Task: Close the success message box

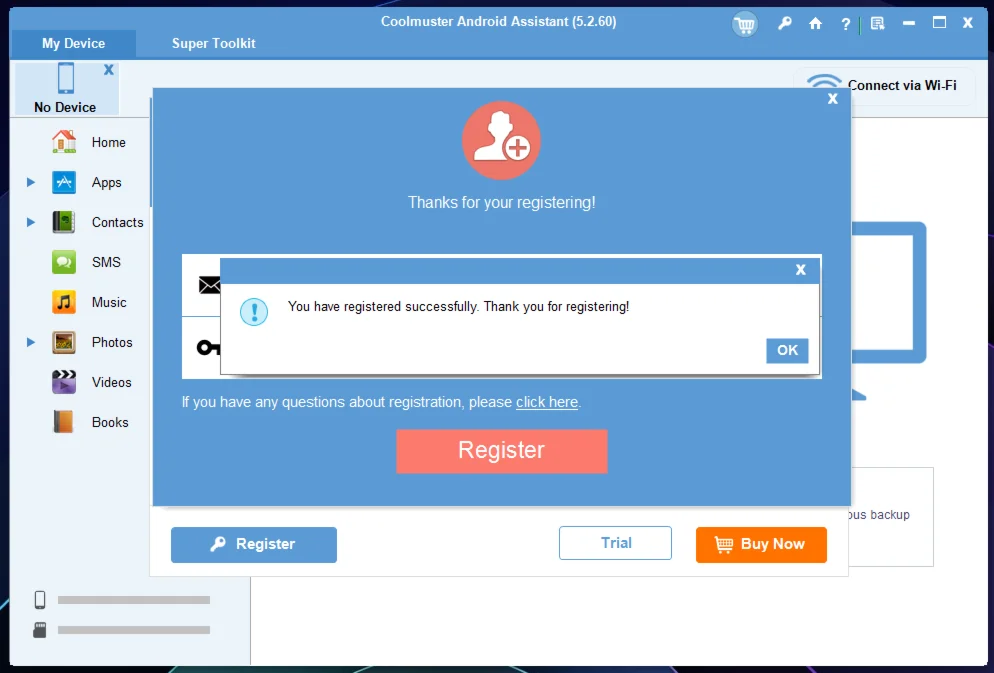Action: pos(801,270)
